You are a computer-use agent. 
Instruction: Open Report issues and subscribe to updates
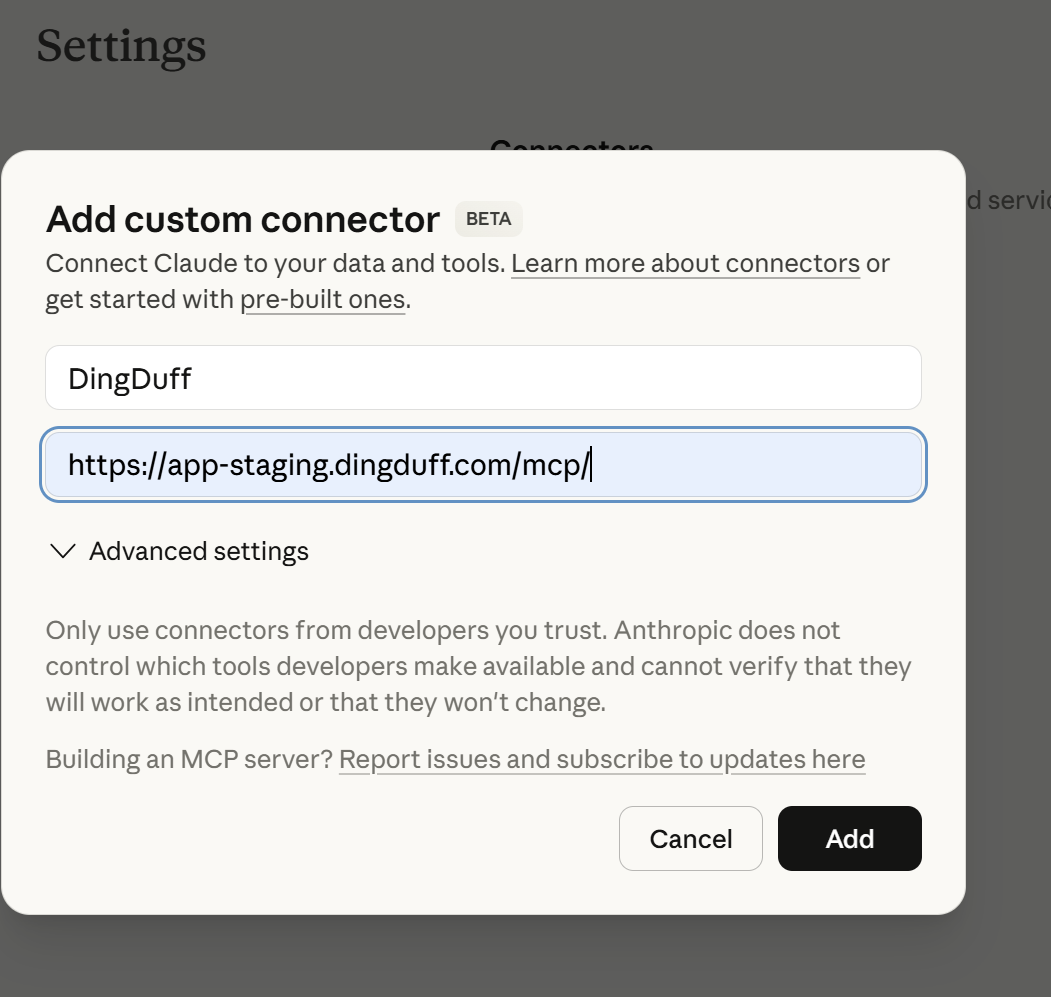(603, 759)
